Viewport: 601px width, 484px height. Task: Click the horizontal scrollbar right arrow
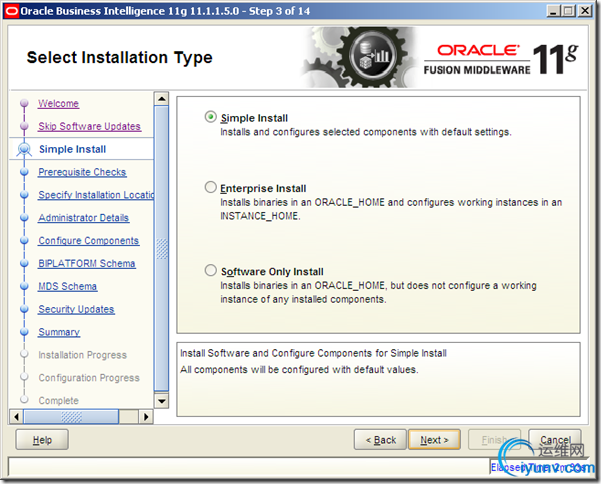(x=146, y=417)
